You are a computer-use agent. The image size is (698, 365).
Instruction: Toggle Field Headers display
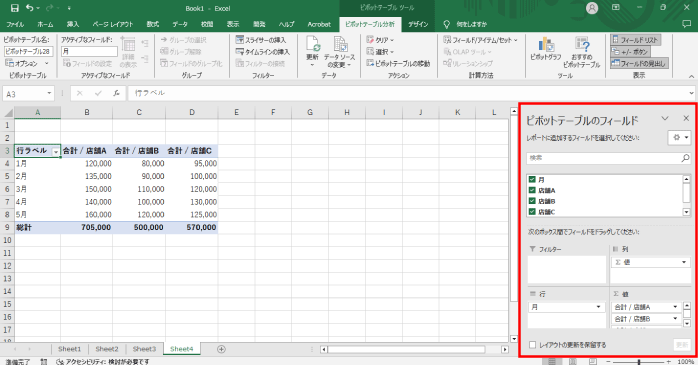639,64
